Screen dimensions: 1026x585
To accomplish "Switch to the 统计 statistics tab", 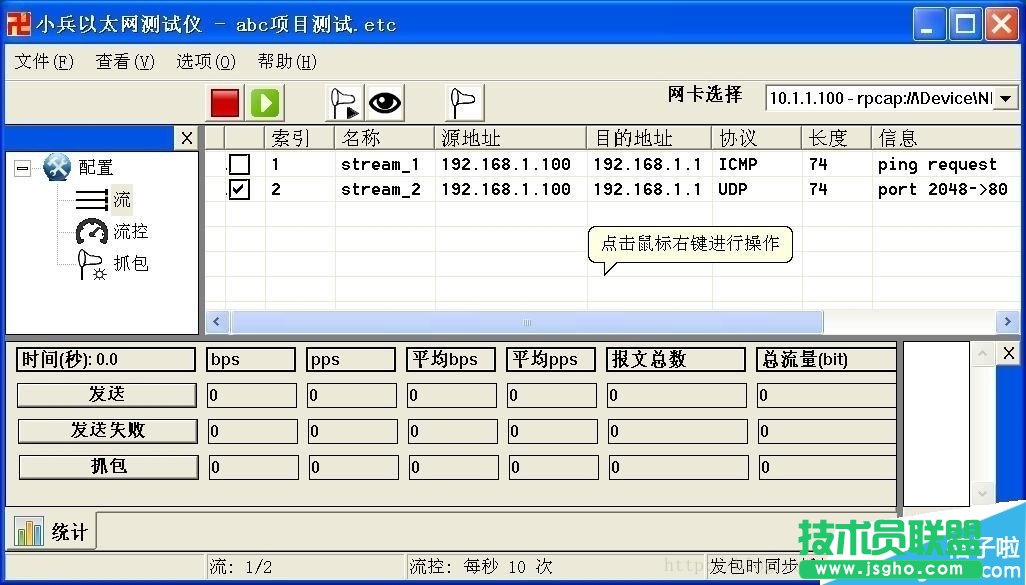I will click(51, 532).
